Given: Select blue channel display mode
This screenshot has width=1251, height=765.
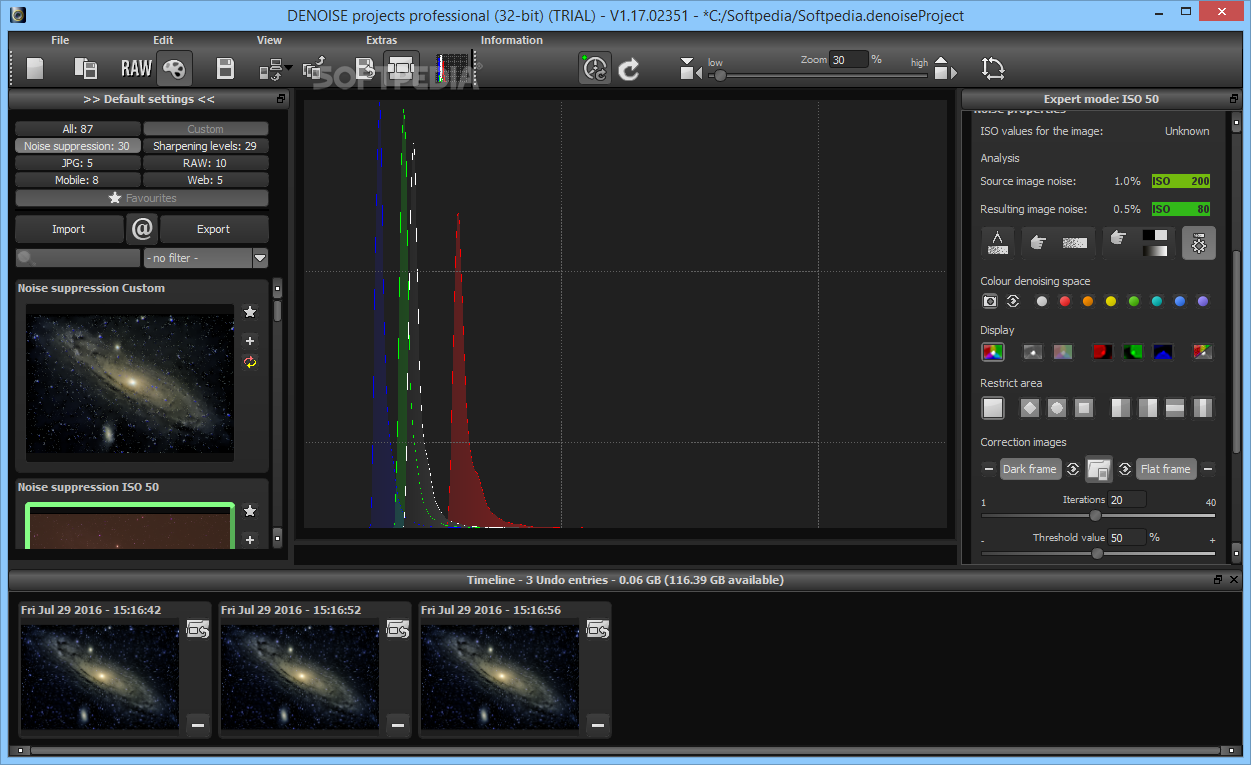Looking at the screenshot, I should click(1162, 352).
